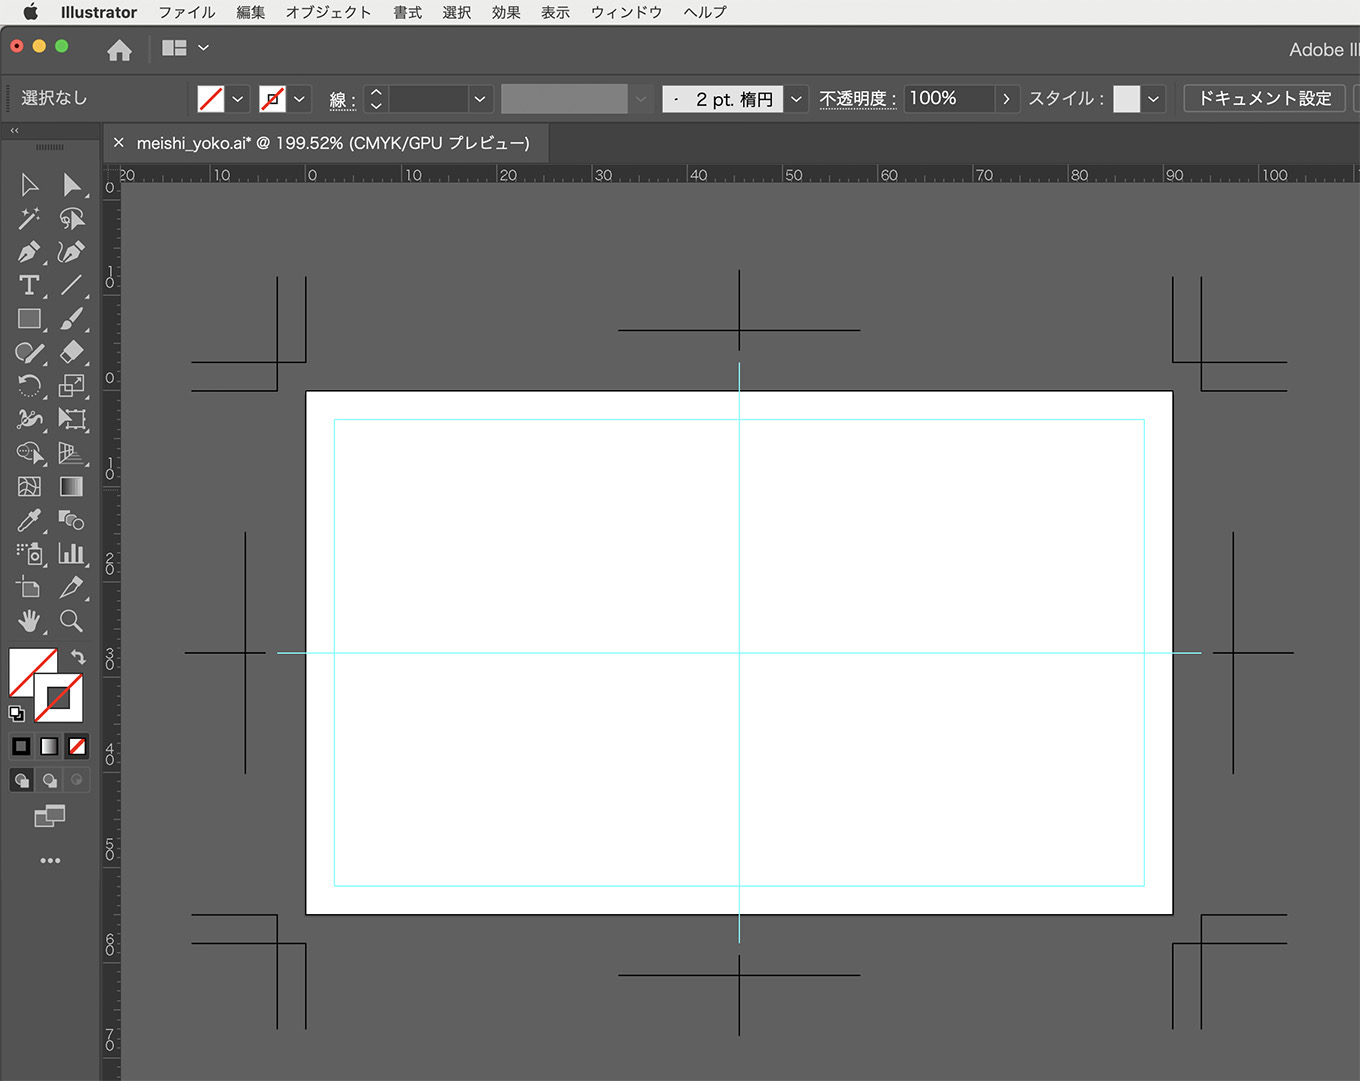This screenshot has height=1081, width=1360.
Task: Select the Shaper tool
Action: coord(29,352)
